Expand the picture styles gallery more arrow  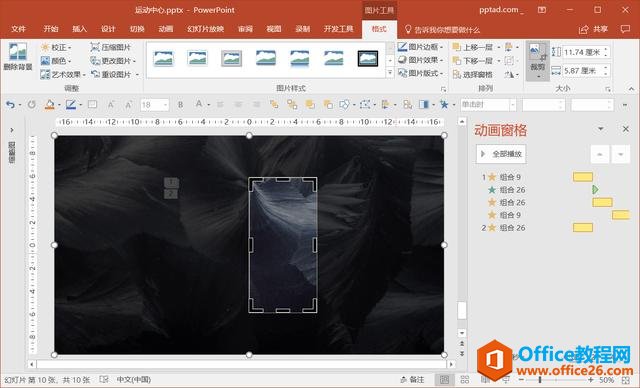point(390,73)
